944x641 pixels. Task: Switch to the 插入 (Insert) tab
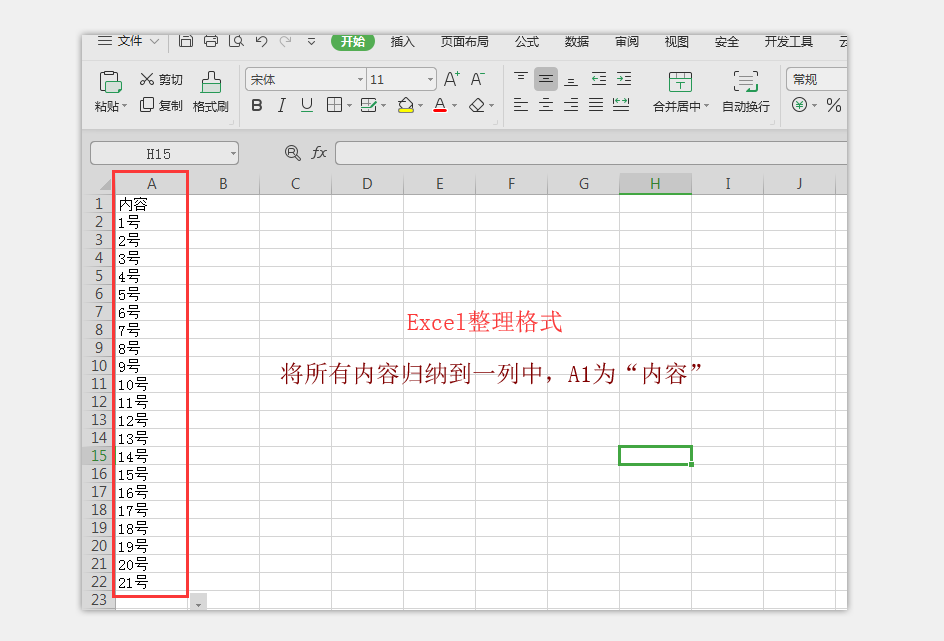tap(403, 42)
